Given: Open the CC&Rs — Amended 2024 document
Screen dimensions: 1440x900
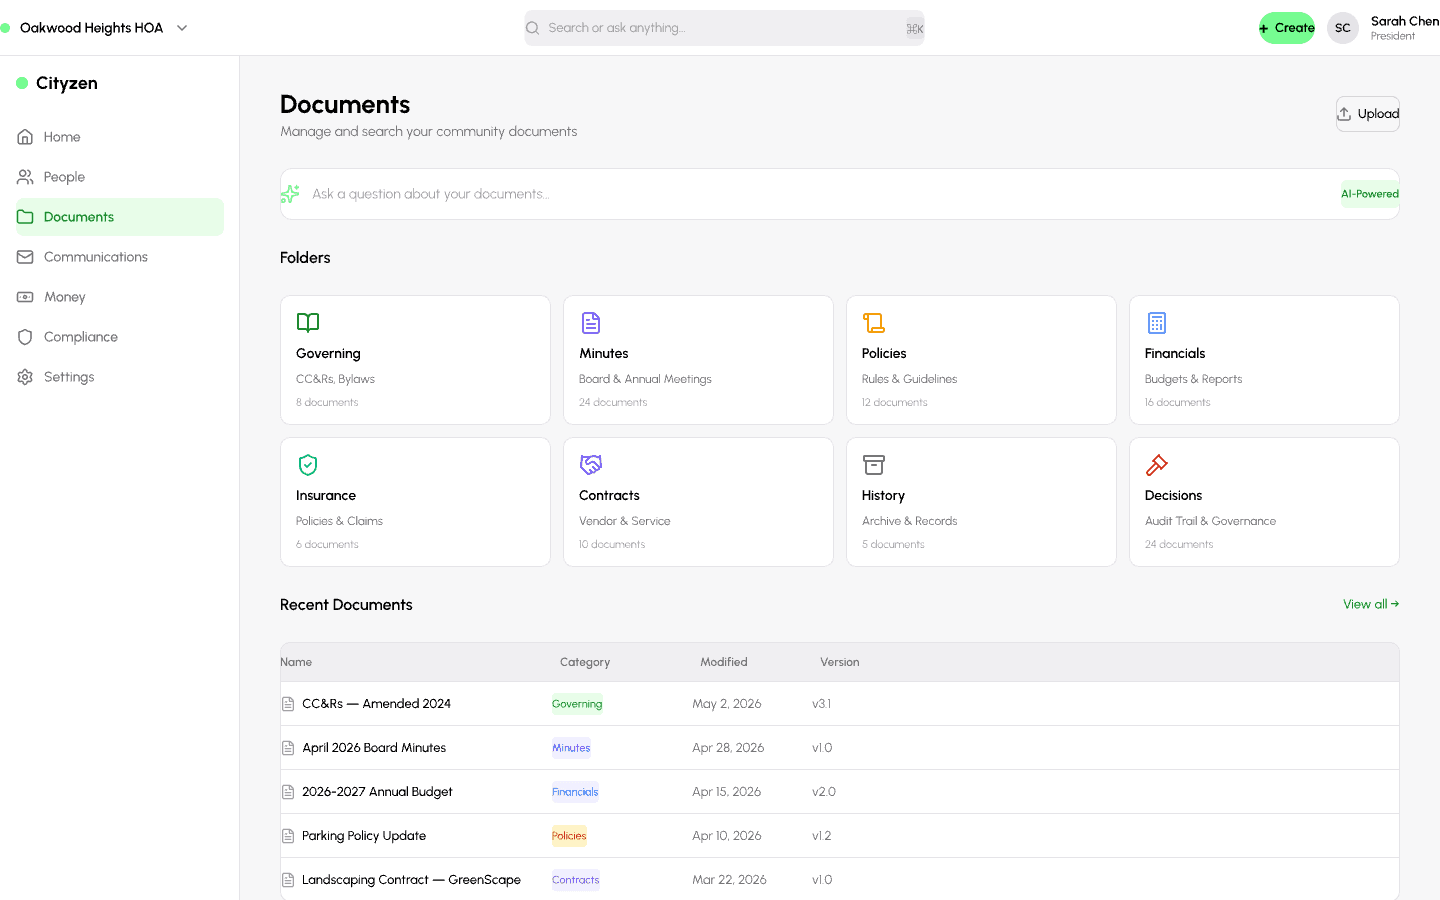Looking at the screenshot, I should [x=376, y=704].
